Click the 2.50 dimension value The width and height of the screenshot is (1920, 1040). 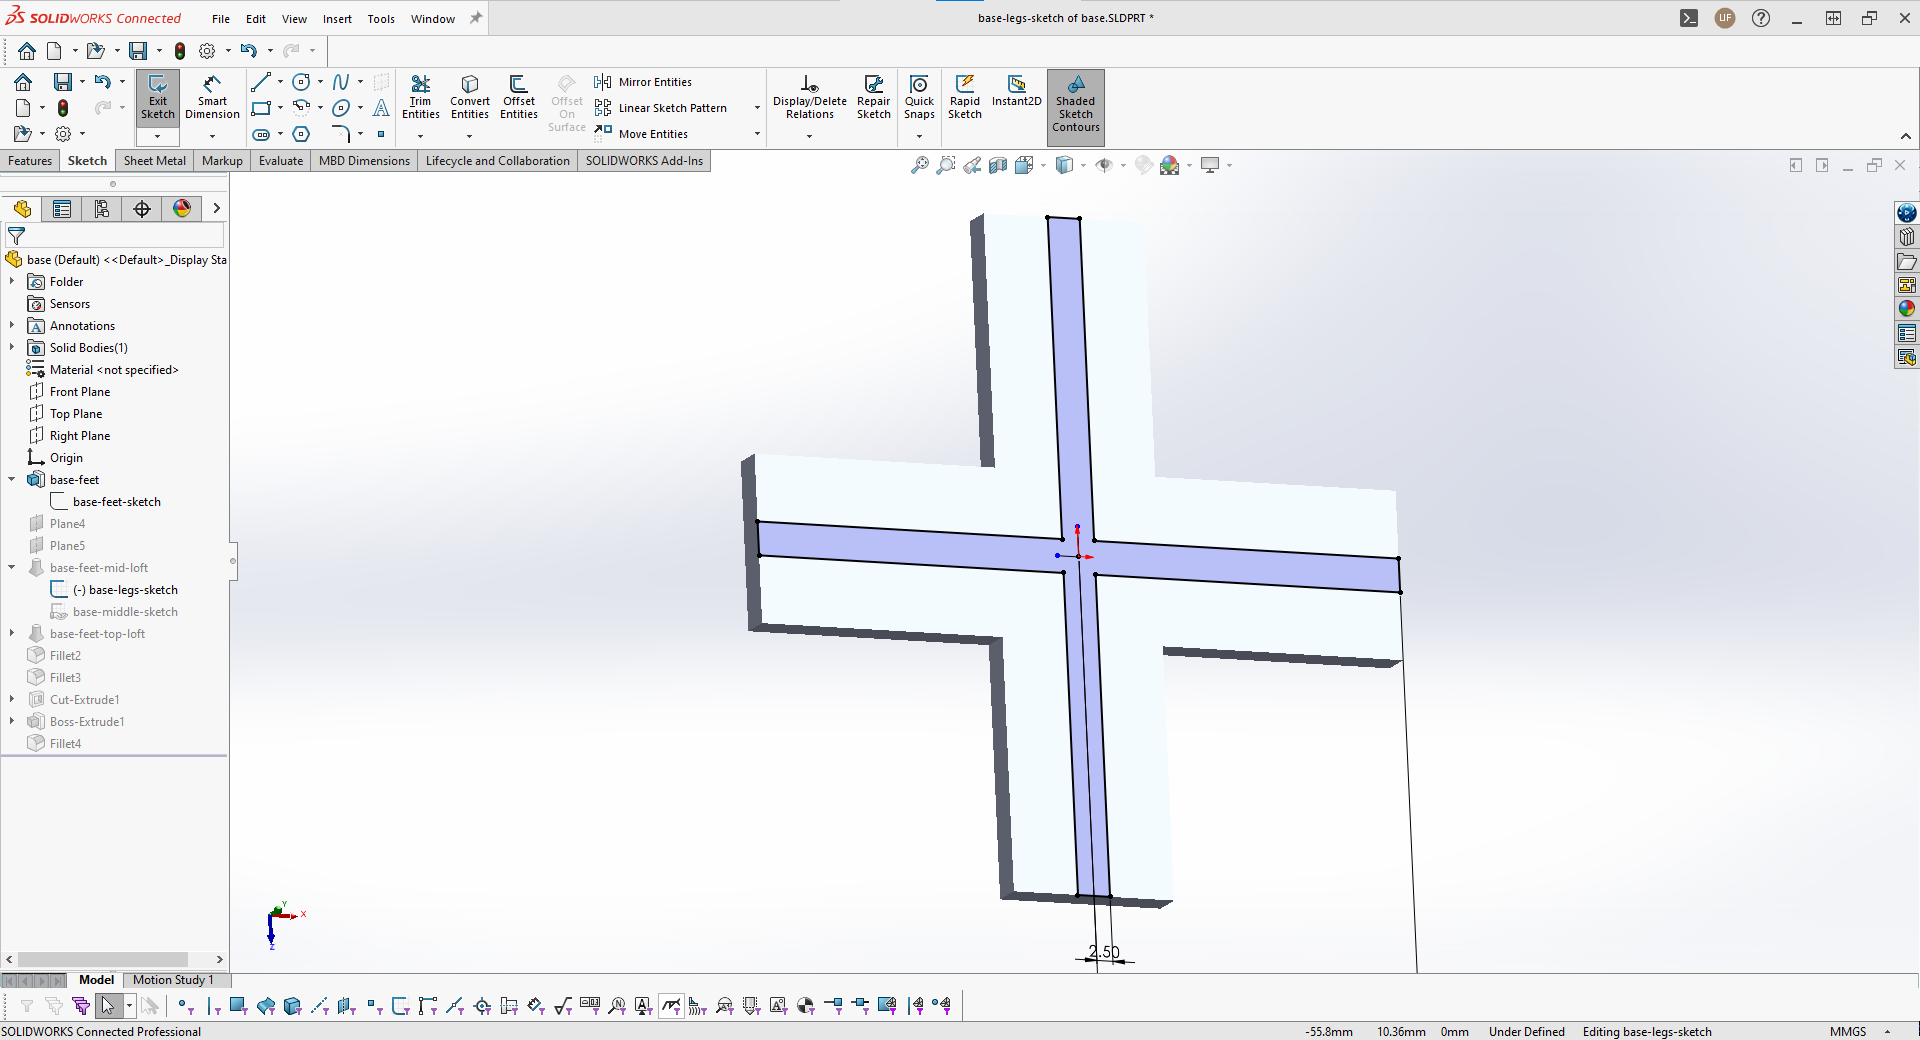click(x=1104, y=952)
